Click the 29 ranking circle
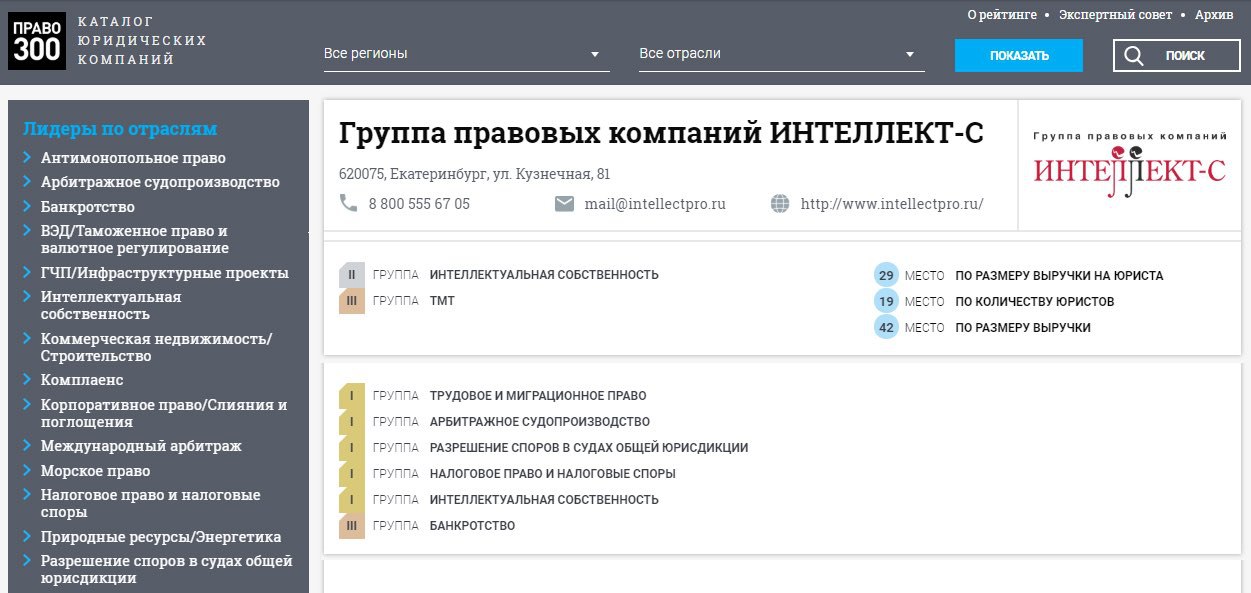 [886, 275]
